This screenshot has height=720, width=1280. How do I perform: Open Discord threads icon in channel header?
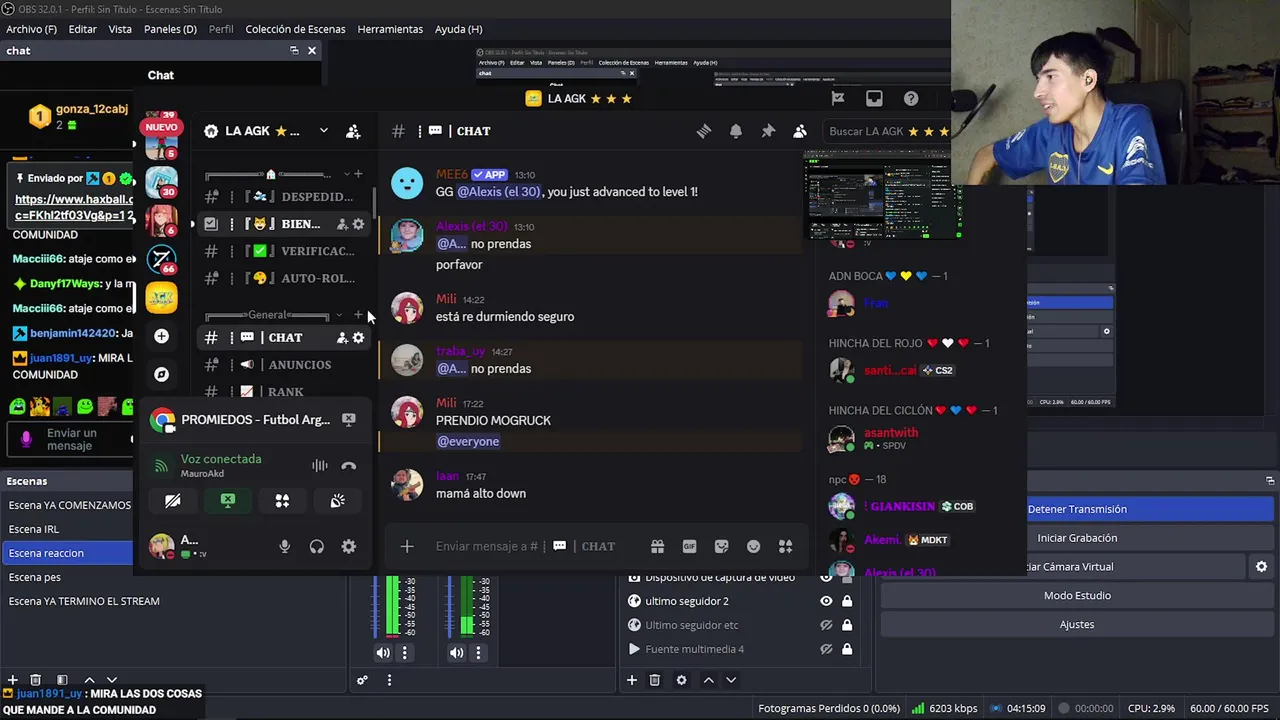pos(704,131)
